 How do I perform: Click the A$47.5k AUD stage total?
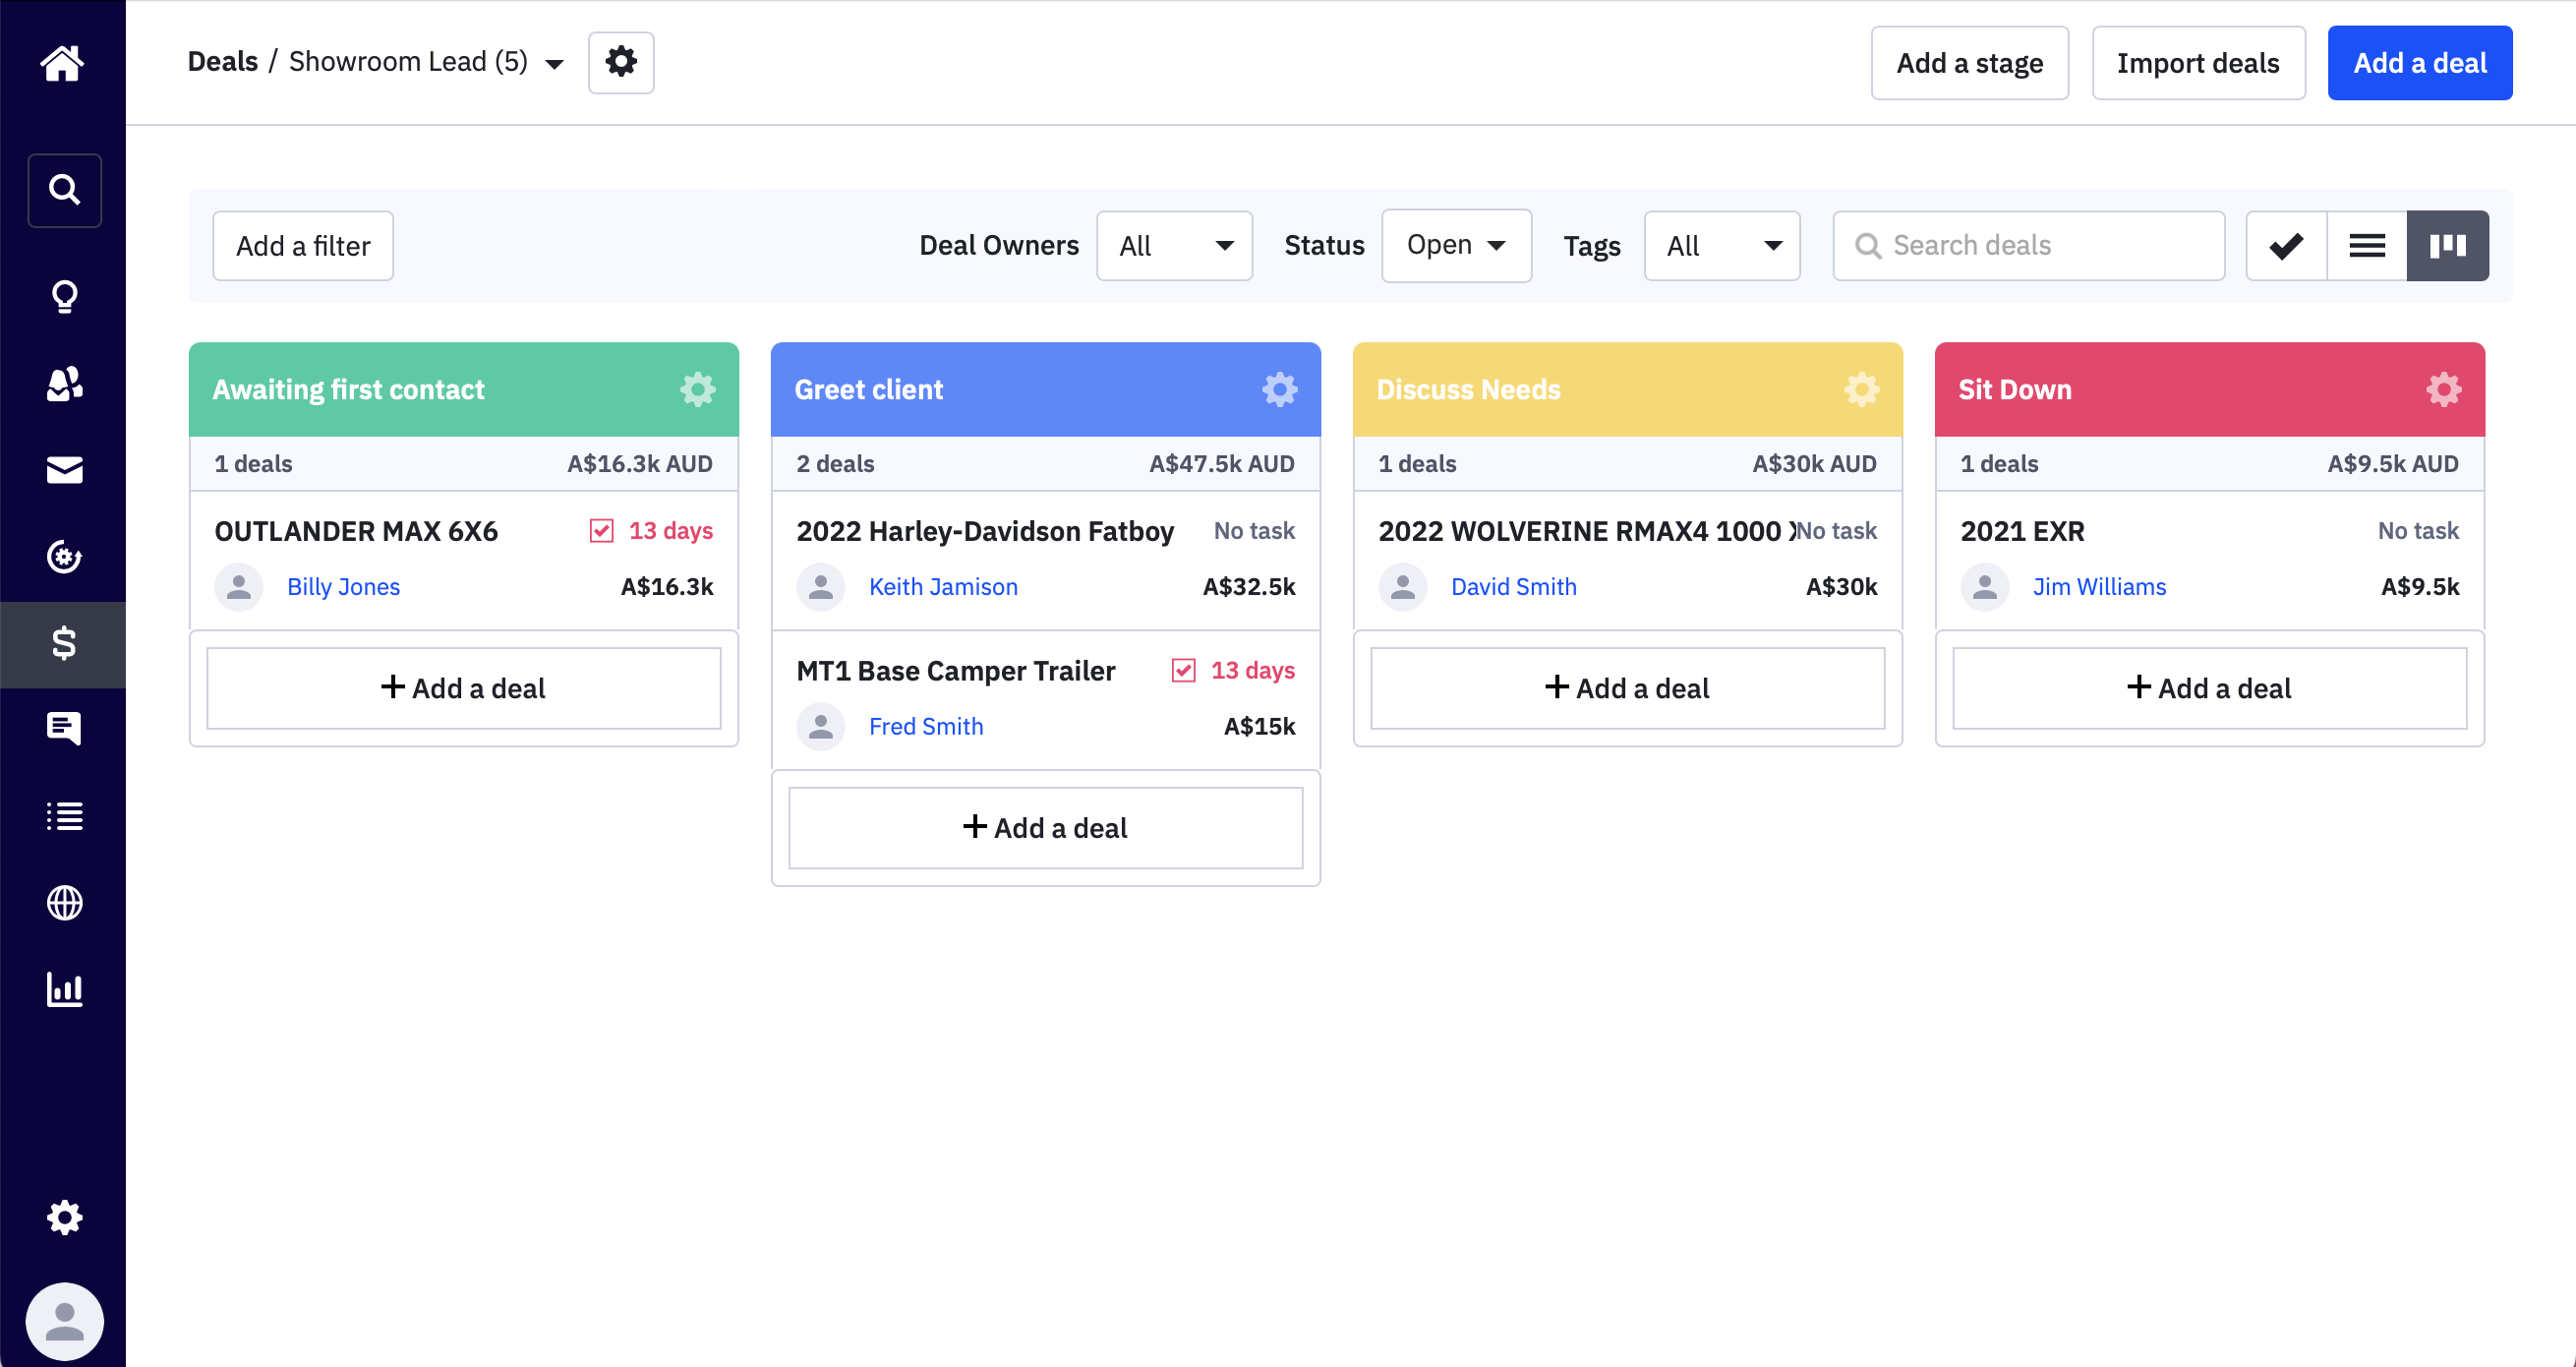coord(1221,464)
